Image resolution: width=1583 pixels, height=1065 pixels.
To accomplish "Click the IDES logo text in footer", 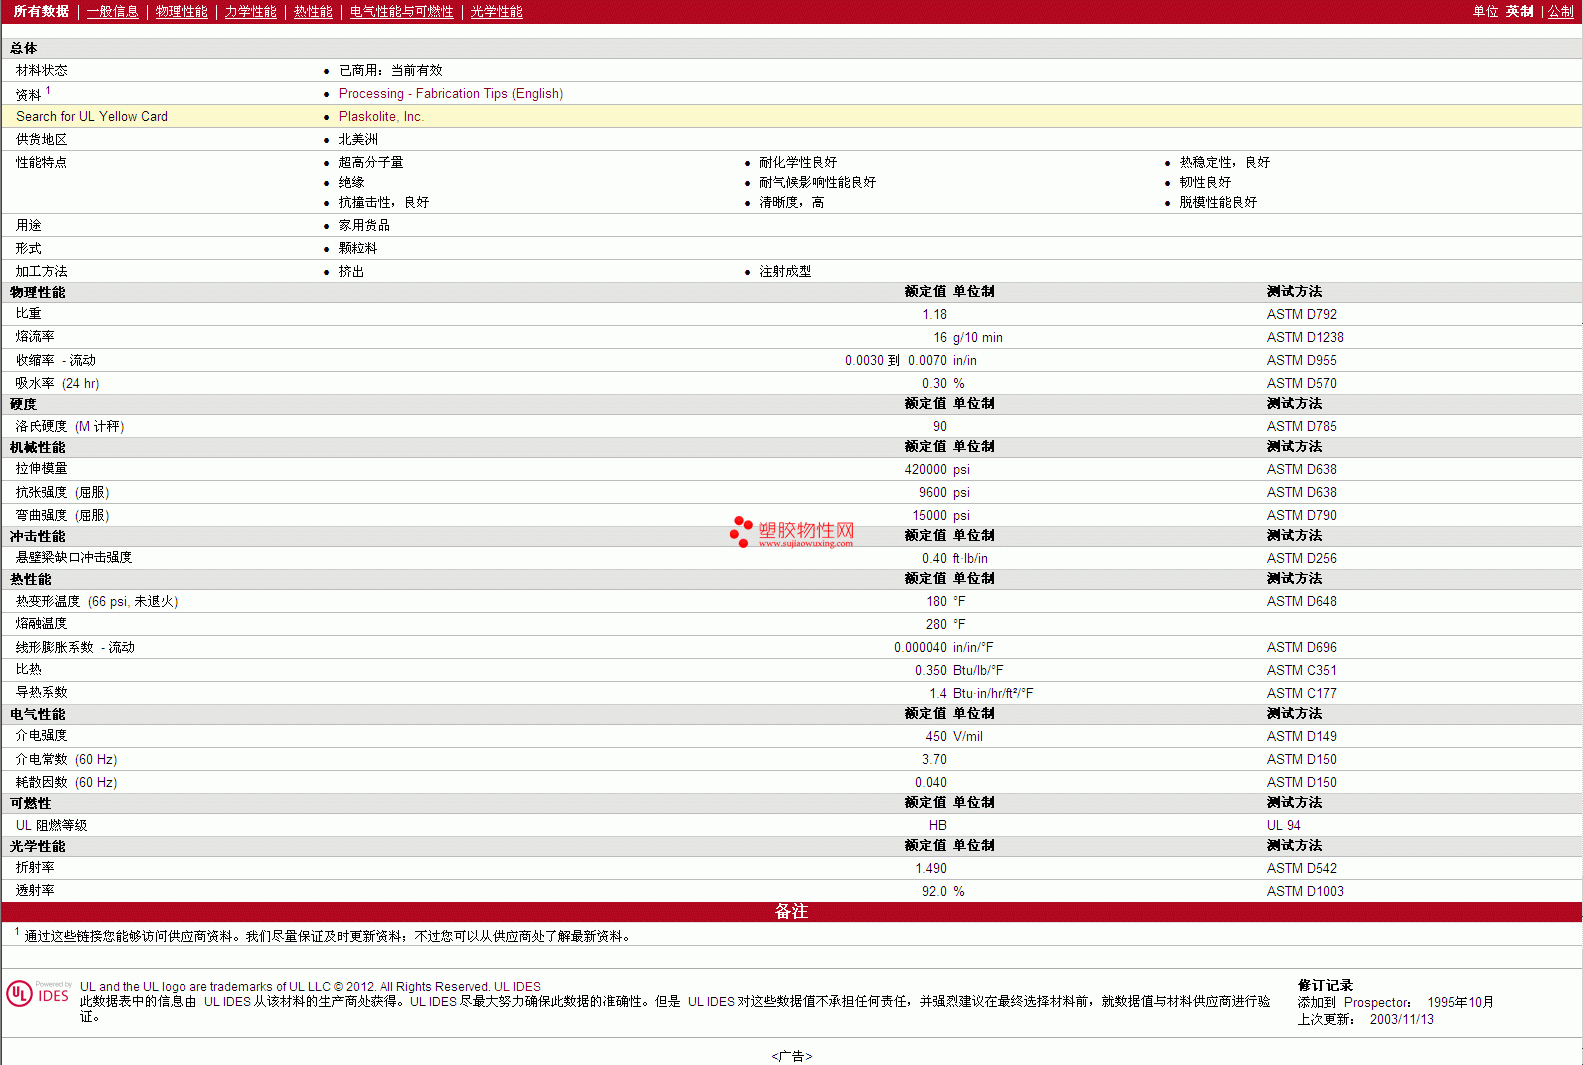I will (x=53, y=996).
